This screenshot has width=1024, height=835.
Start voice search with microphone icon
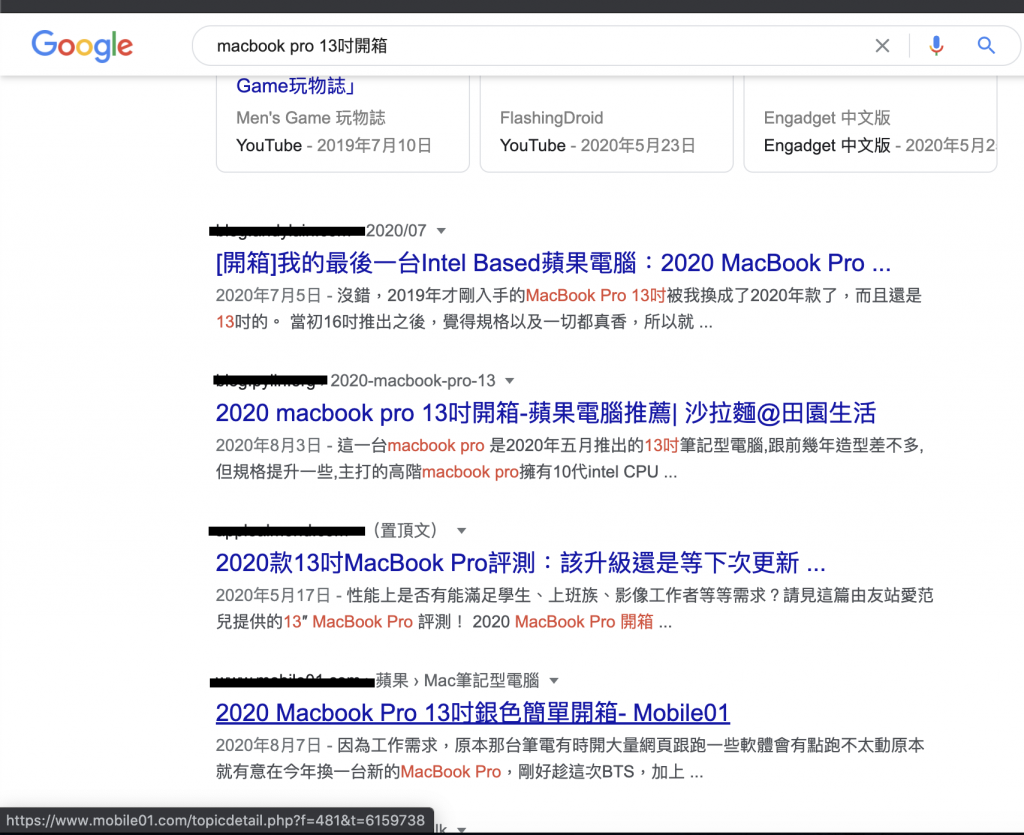[x=936, y=46]
